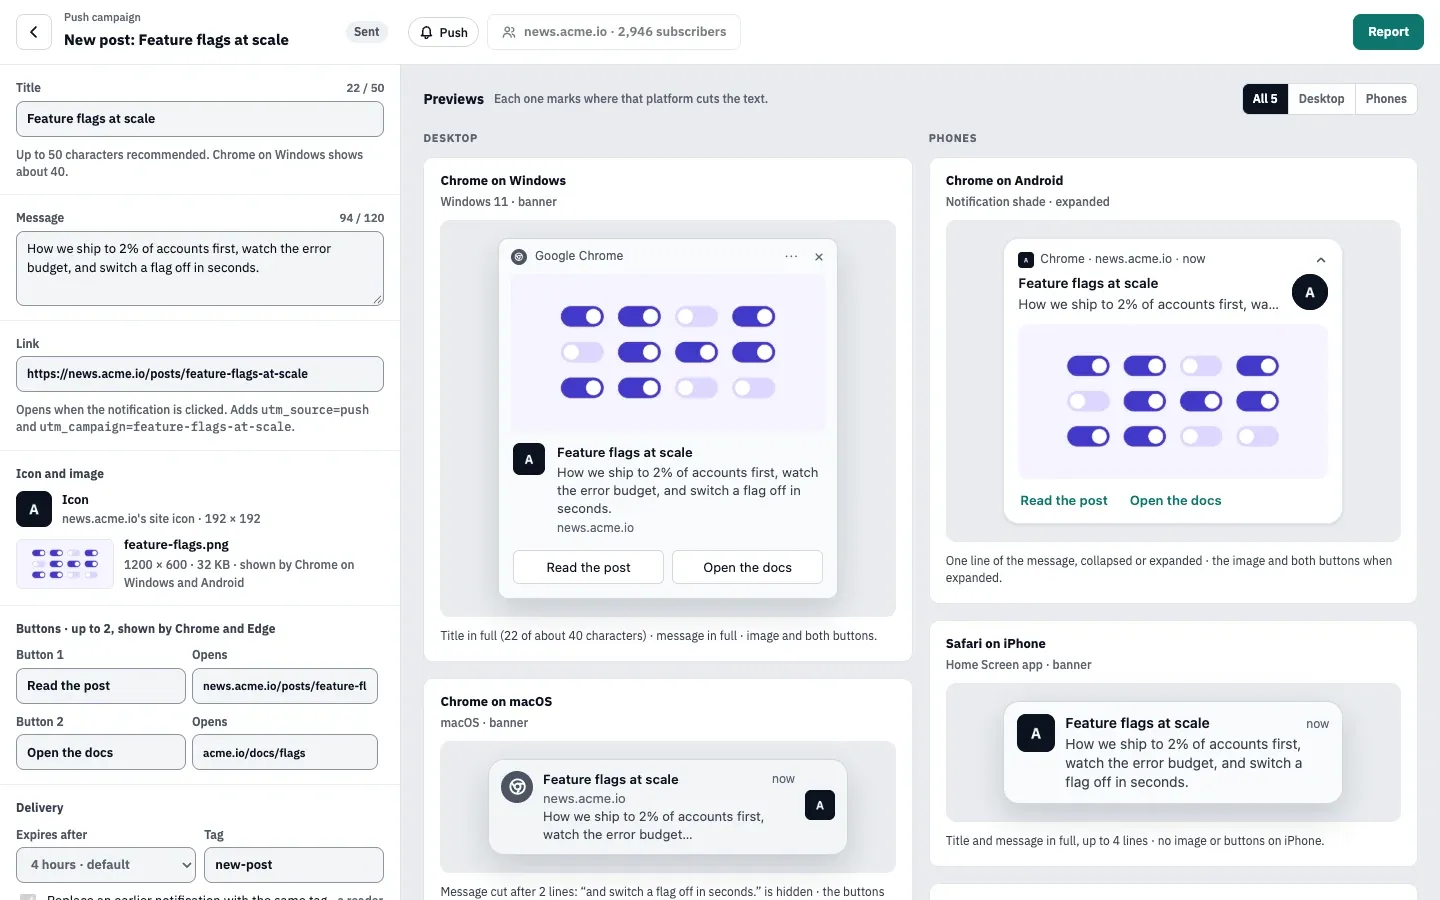This screenshot has width=1440, height=900.
Task: Focus the Title input field
Action: point(200,119)
